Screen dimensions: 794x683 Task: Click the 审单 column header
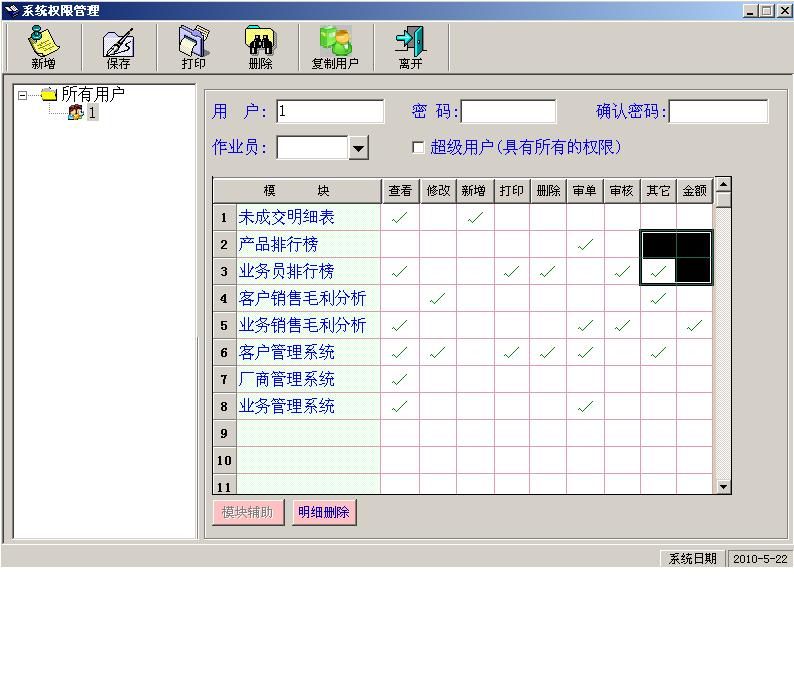pos(585,190)
